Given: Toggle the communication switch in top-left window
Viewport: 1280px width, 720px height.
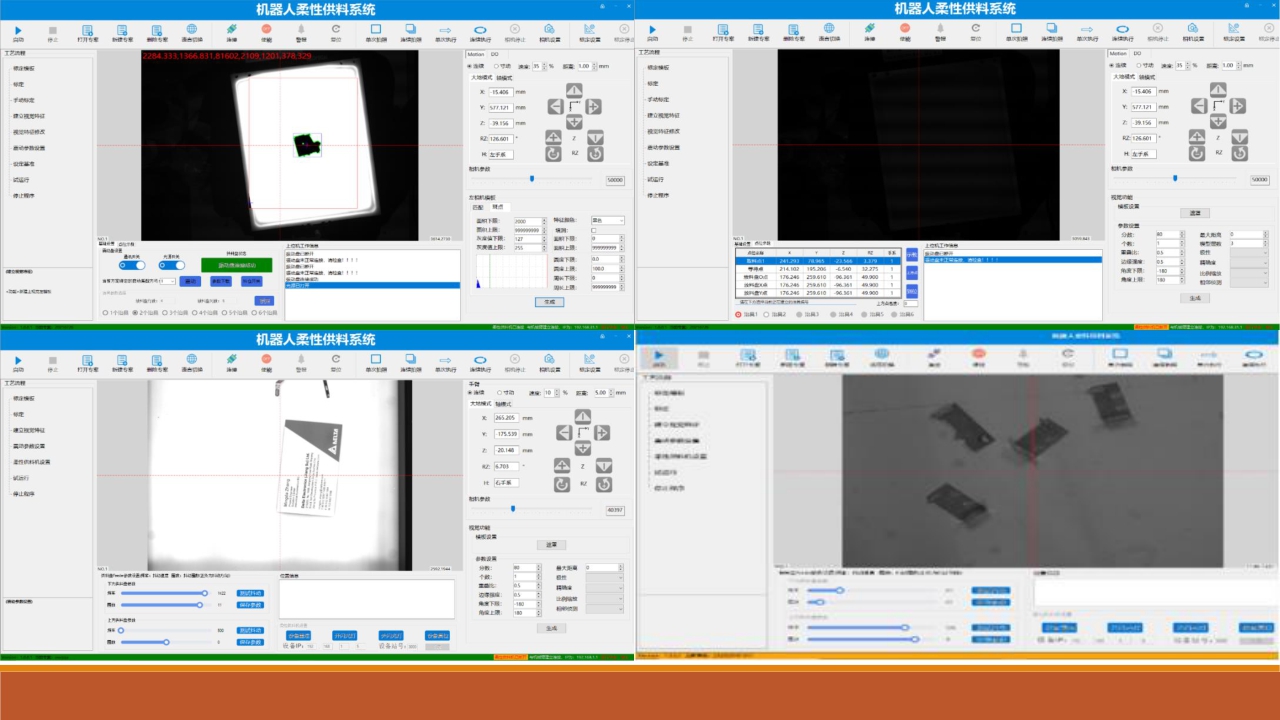Looking at the screenshot, I should tap(132, 265).
